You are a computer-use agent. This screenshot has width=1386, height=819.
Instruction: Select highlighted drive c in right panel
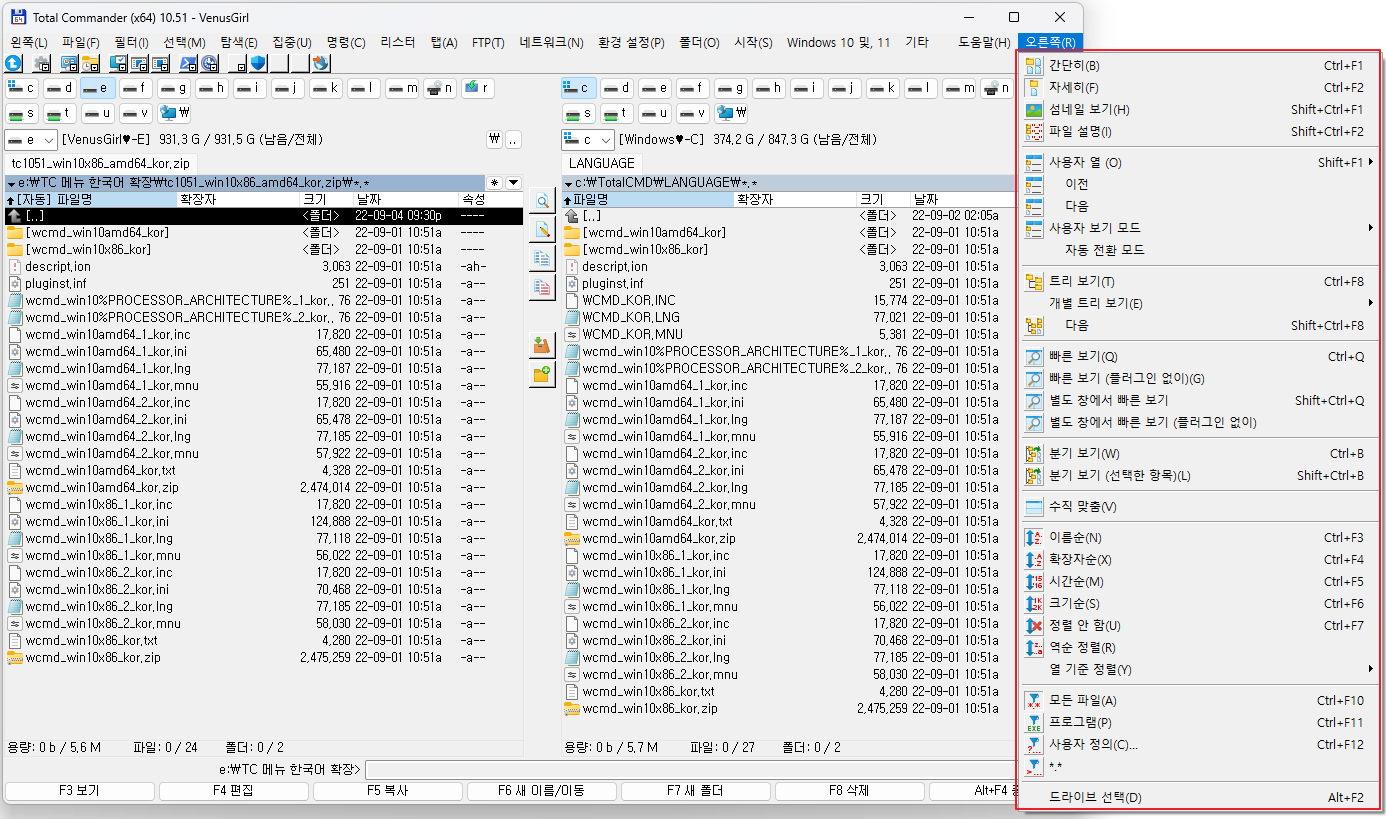(x=578, y=88)
